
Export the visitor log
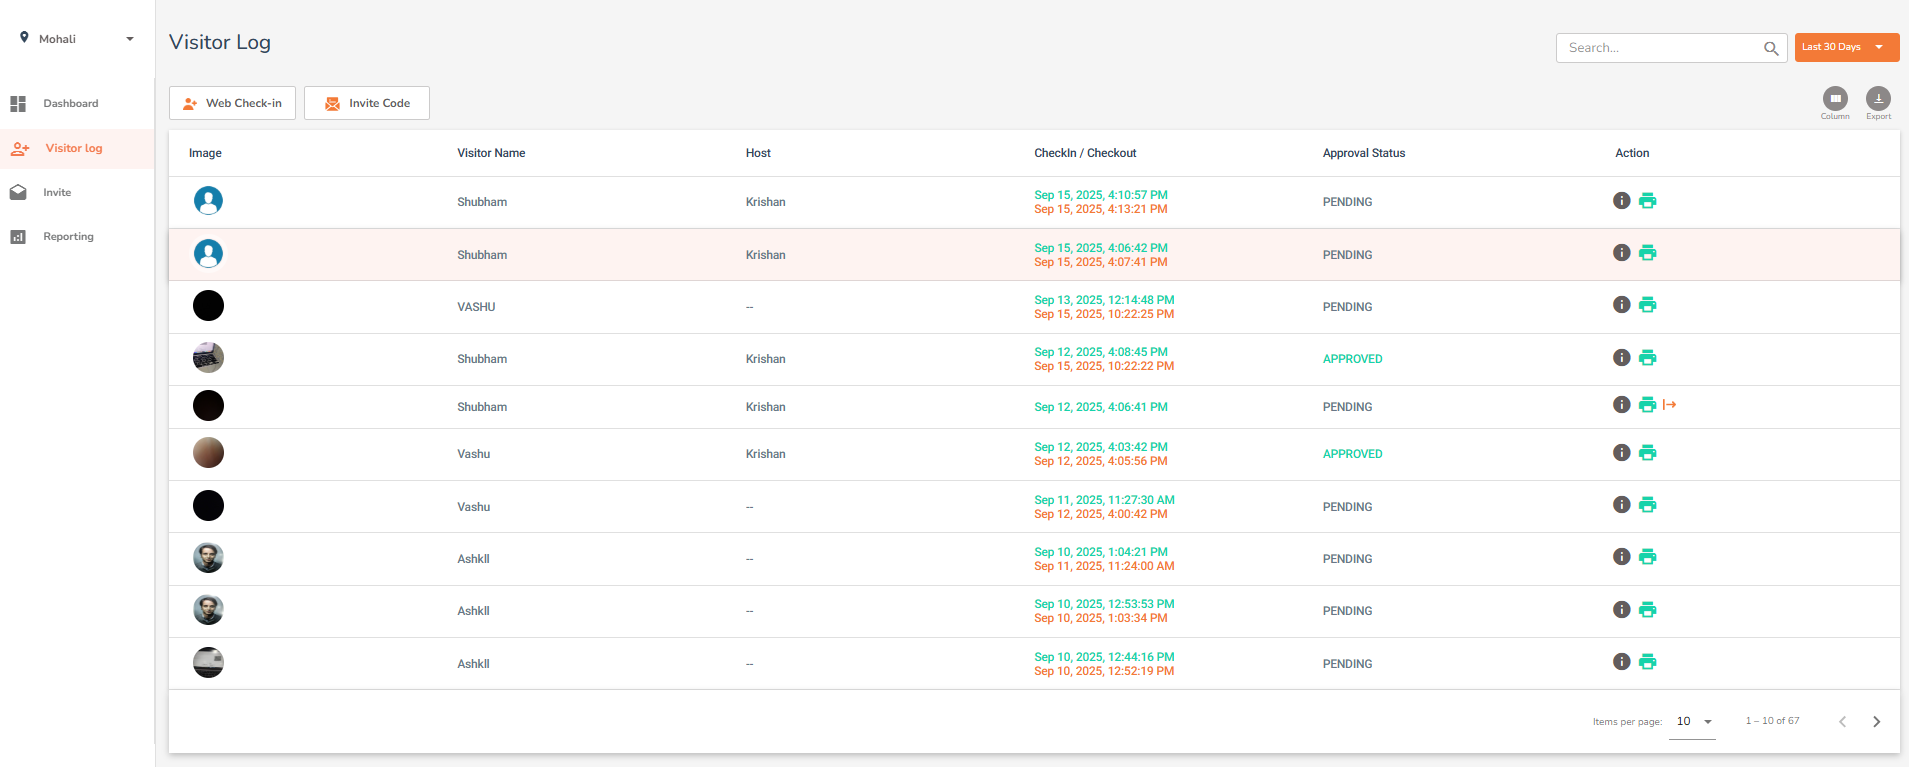pos(1878,98)
